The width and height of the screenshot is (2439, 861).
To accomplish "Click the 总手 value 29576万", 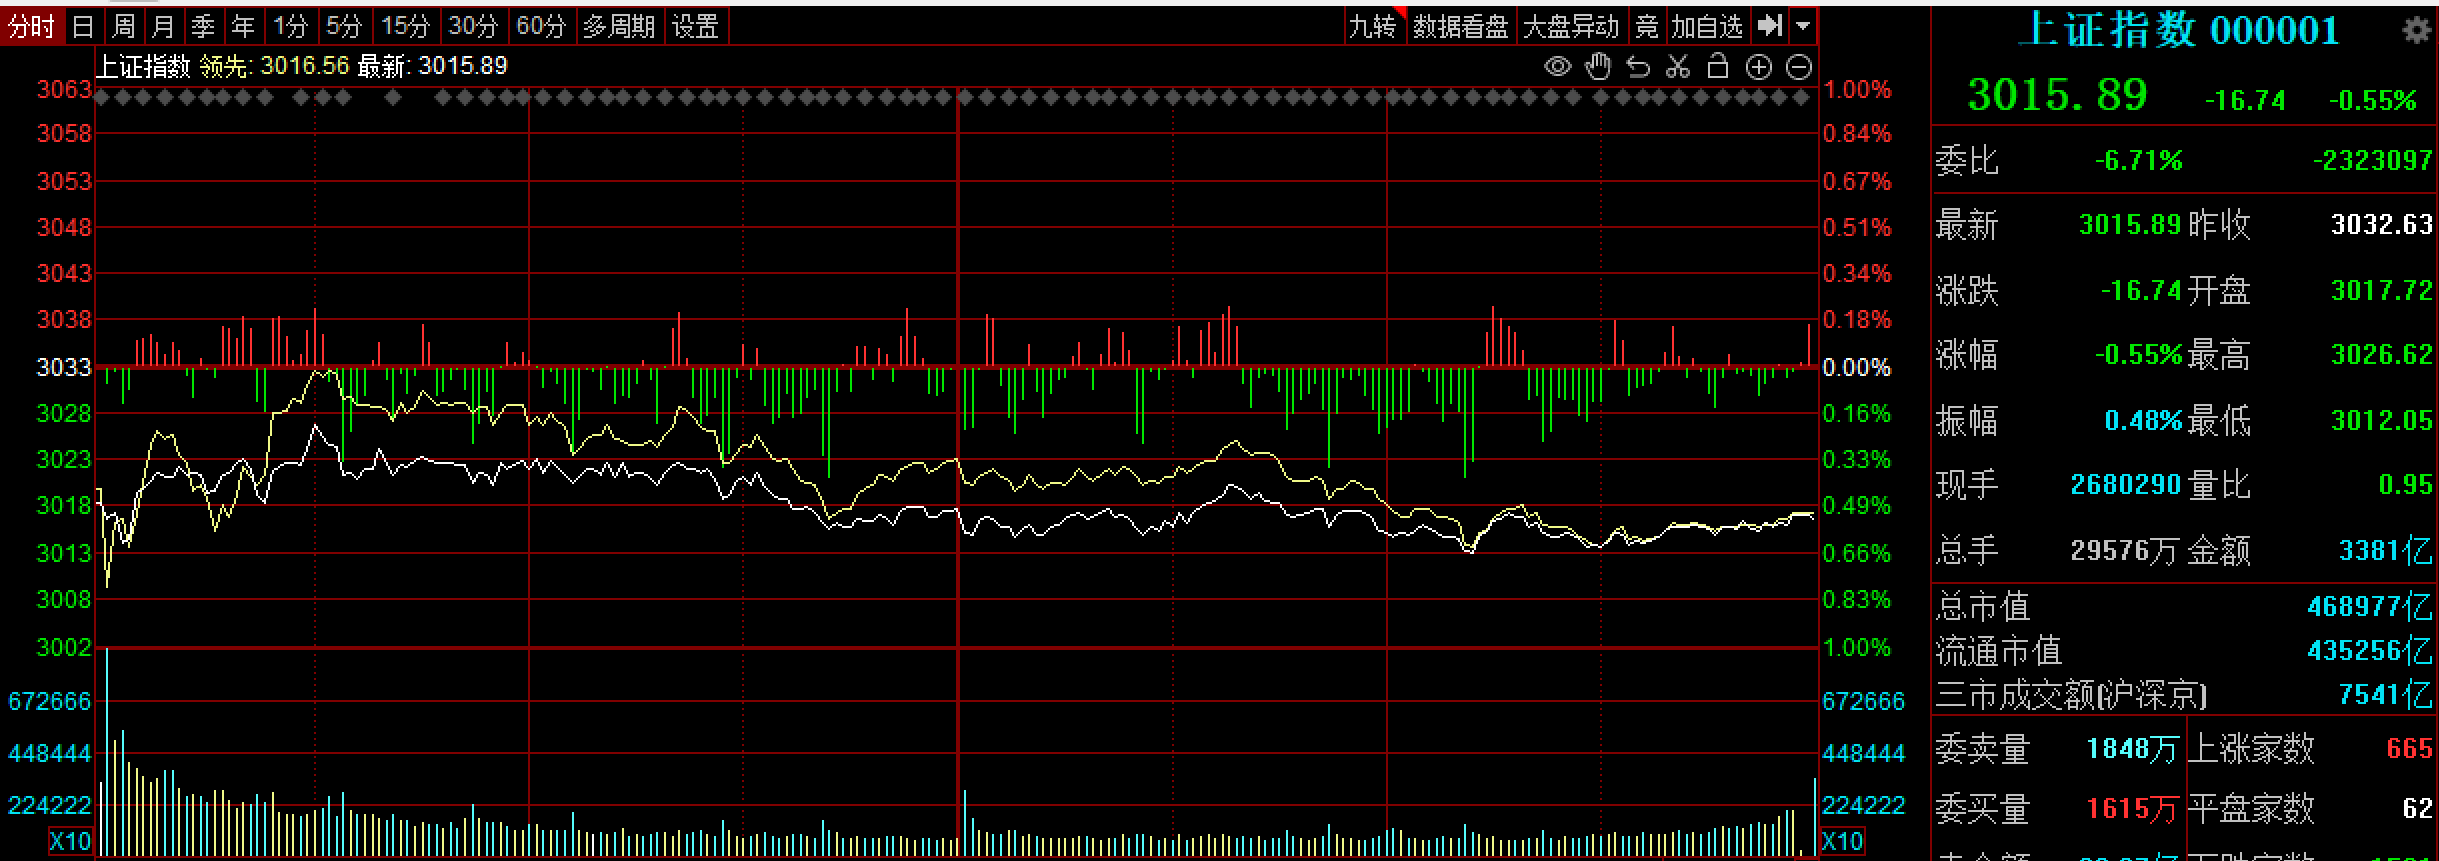I will point(2125,549).
